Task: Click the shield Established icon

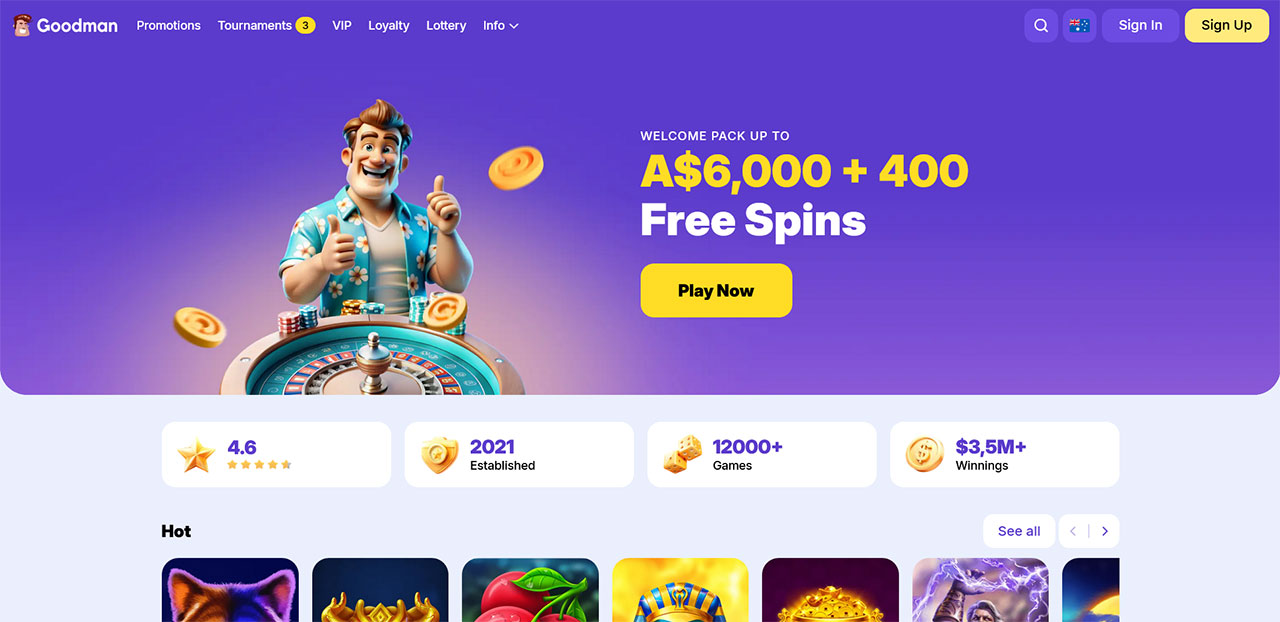Action: [439, 455]
